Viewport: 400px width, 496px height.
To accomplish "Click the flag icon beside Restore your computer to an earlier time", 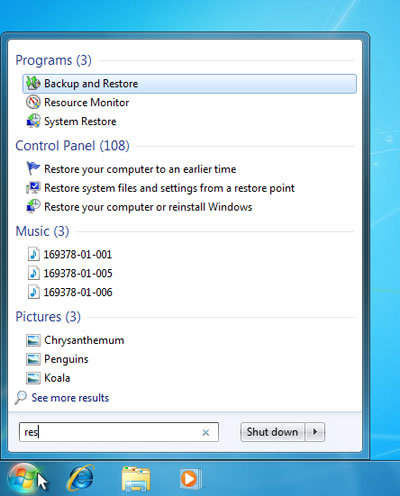I will pyautogui.click(x=33, y=168).
